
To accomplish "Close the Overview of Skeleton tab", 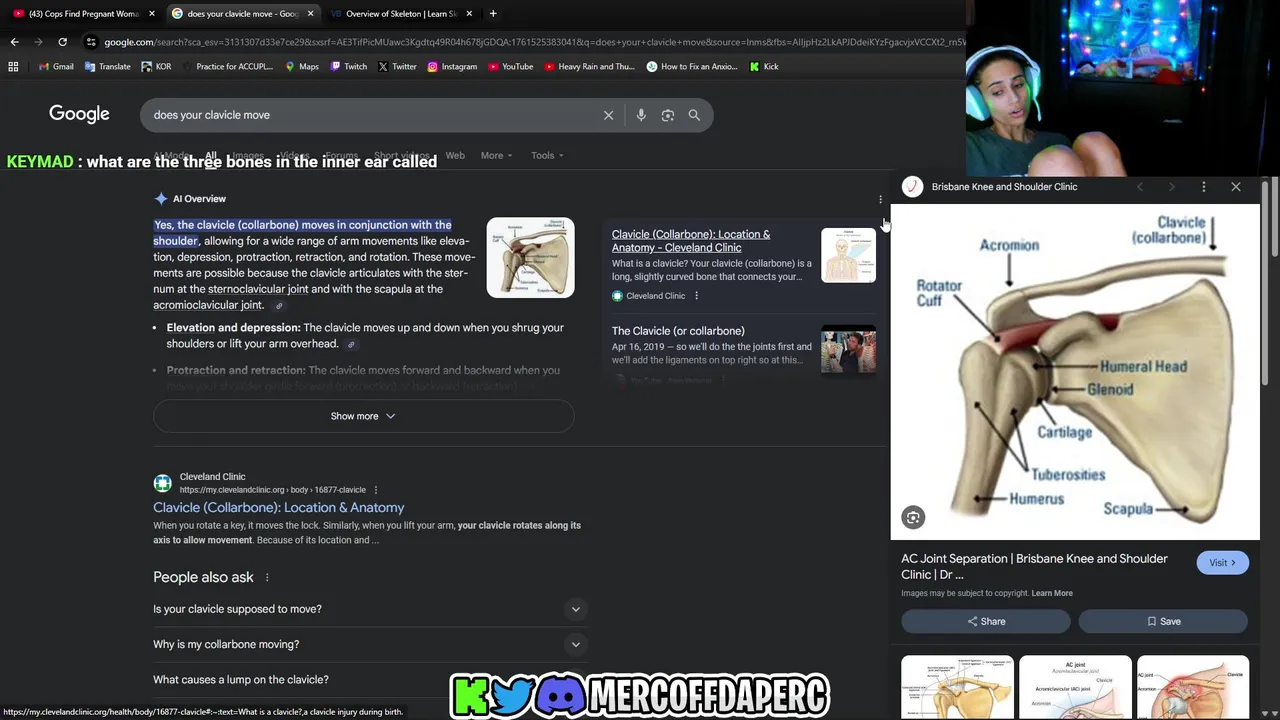I will point(469,14).
